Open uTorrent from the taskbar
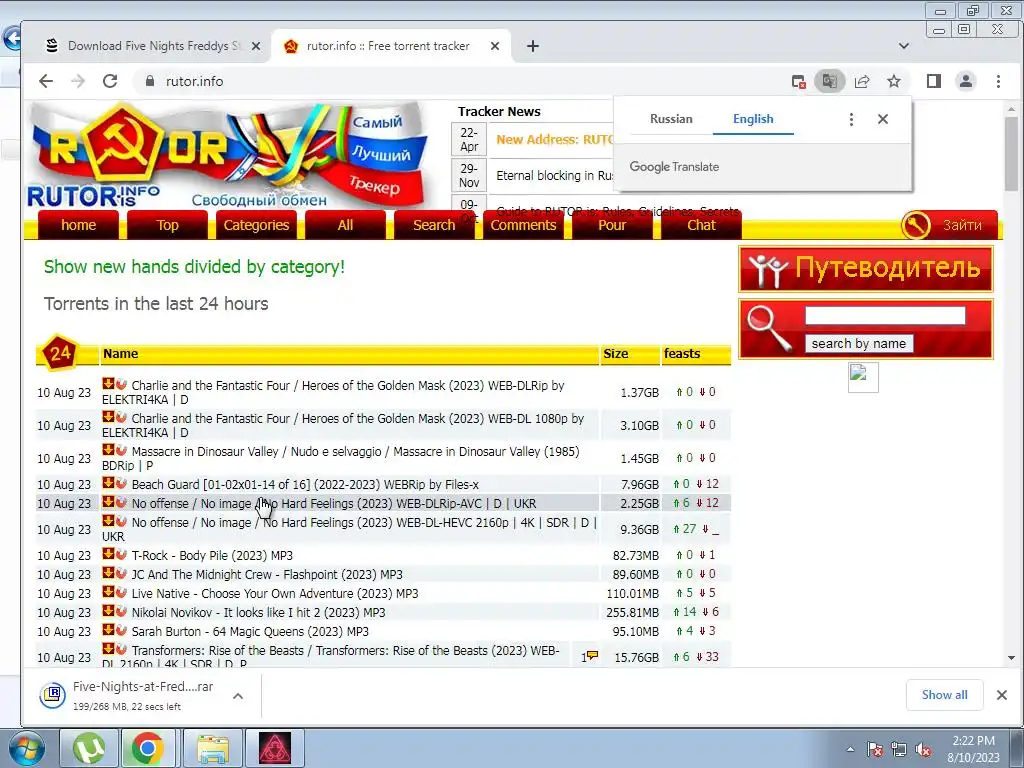This screenshot has width=1024, height=768. [x=88, y=748]
